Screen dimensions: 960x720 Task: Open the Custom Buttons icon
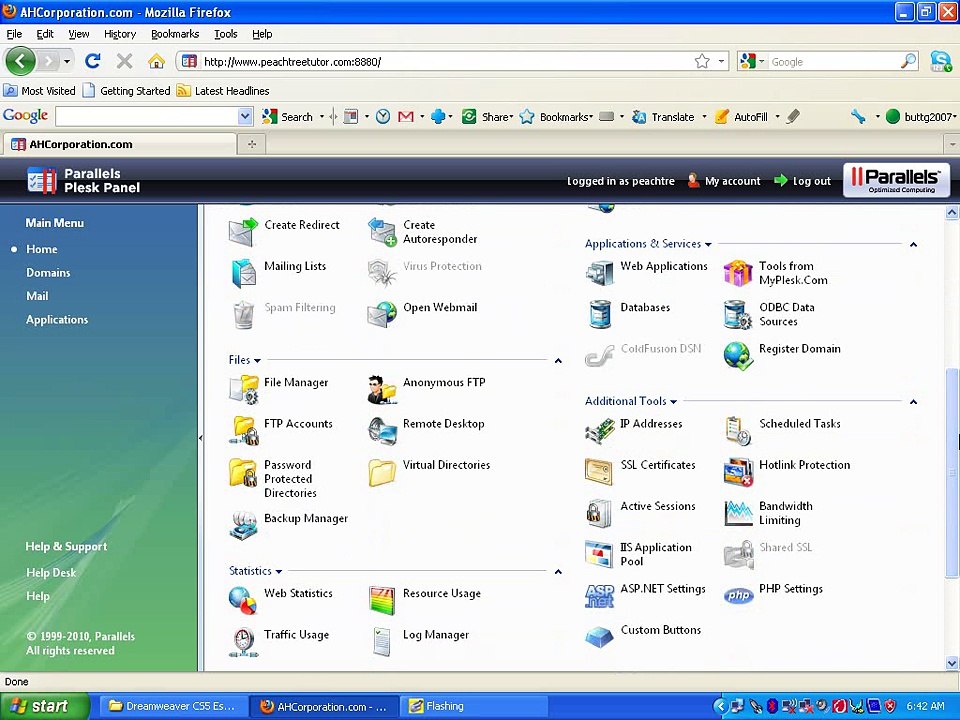click(x=599, y=637)
